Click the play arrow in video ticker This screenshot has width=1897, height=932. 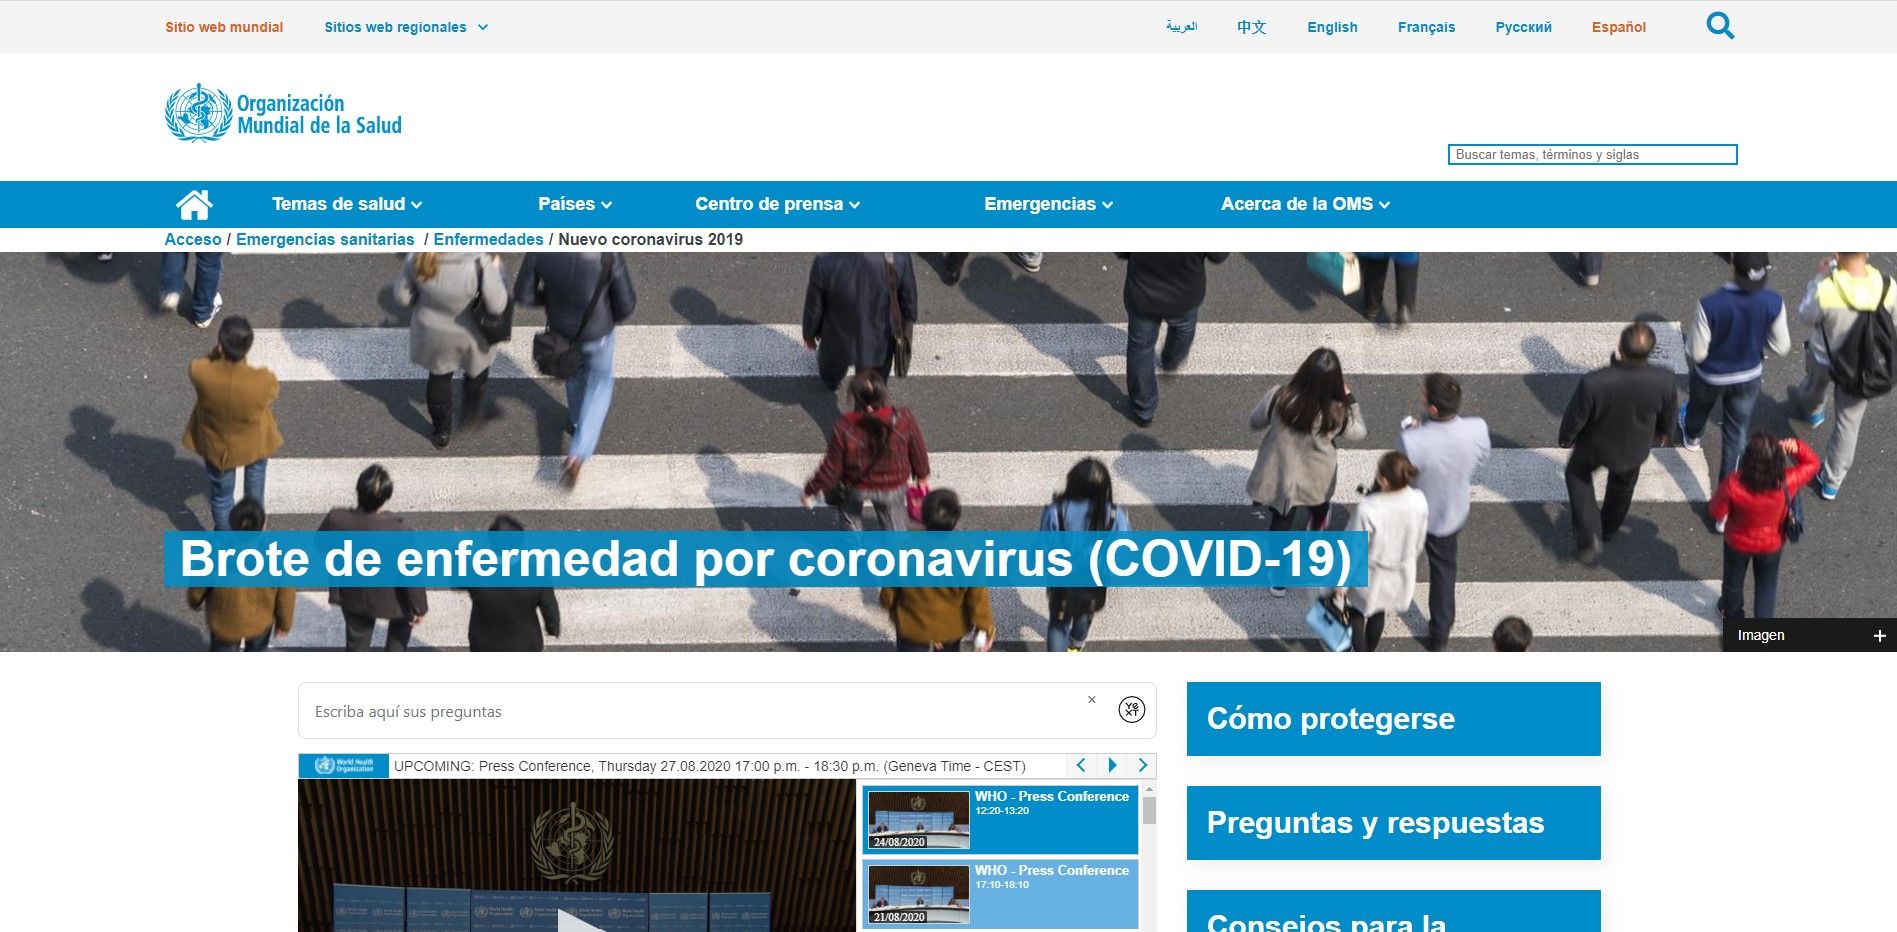[1112, 766]
